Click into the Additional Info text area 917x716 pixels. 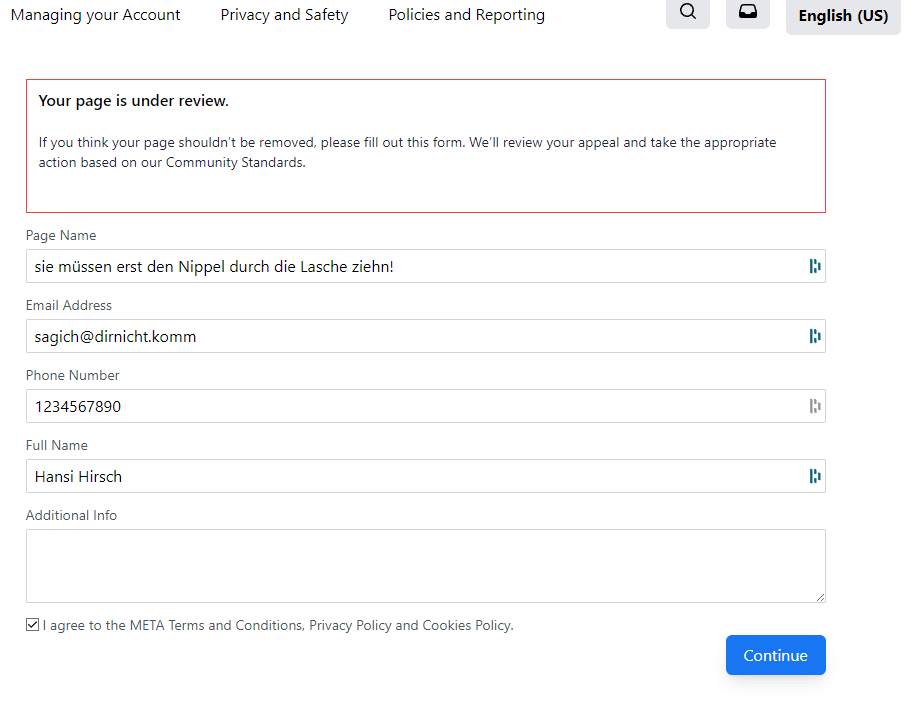coord(426,566)
